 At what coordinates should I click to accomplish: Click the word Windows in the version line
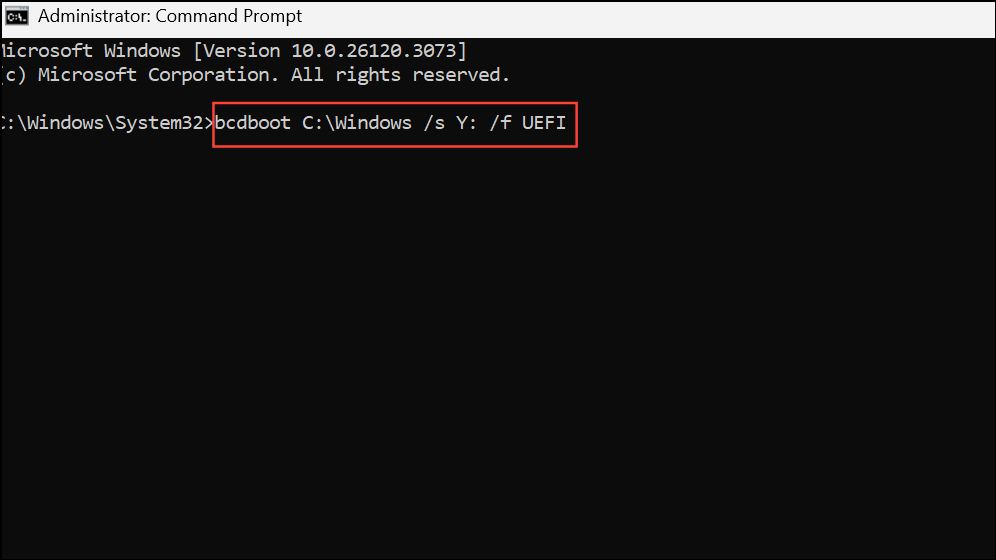[x=142, y=51]
